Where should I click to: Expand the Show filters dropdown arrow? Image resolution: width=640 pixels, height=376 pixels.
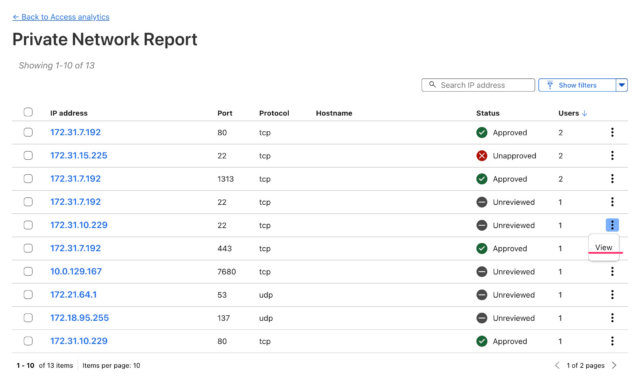tap(621, 85)
